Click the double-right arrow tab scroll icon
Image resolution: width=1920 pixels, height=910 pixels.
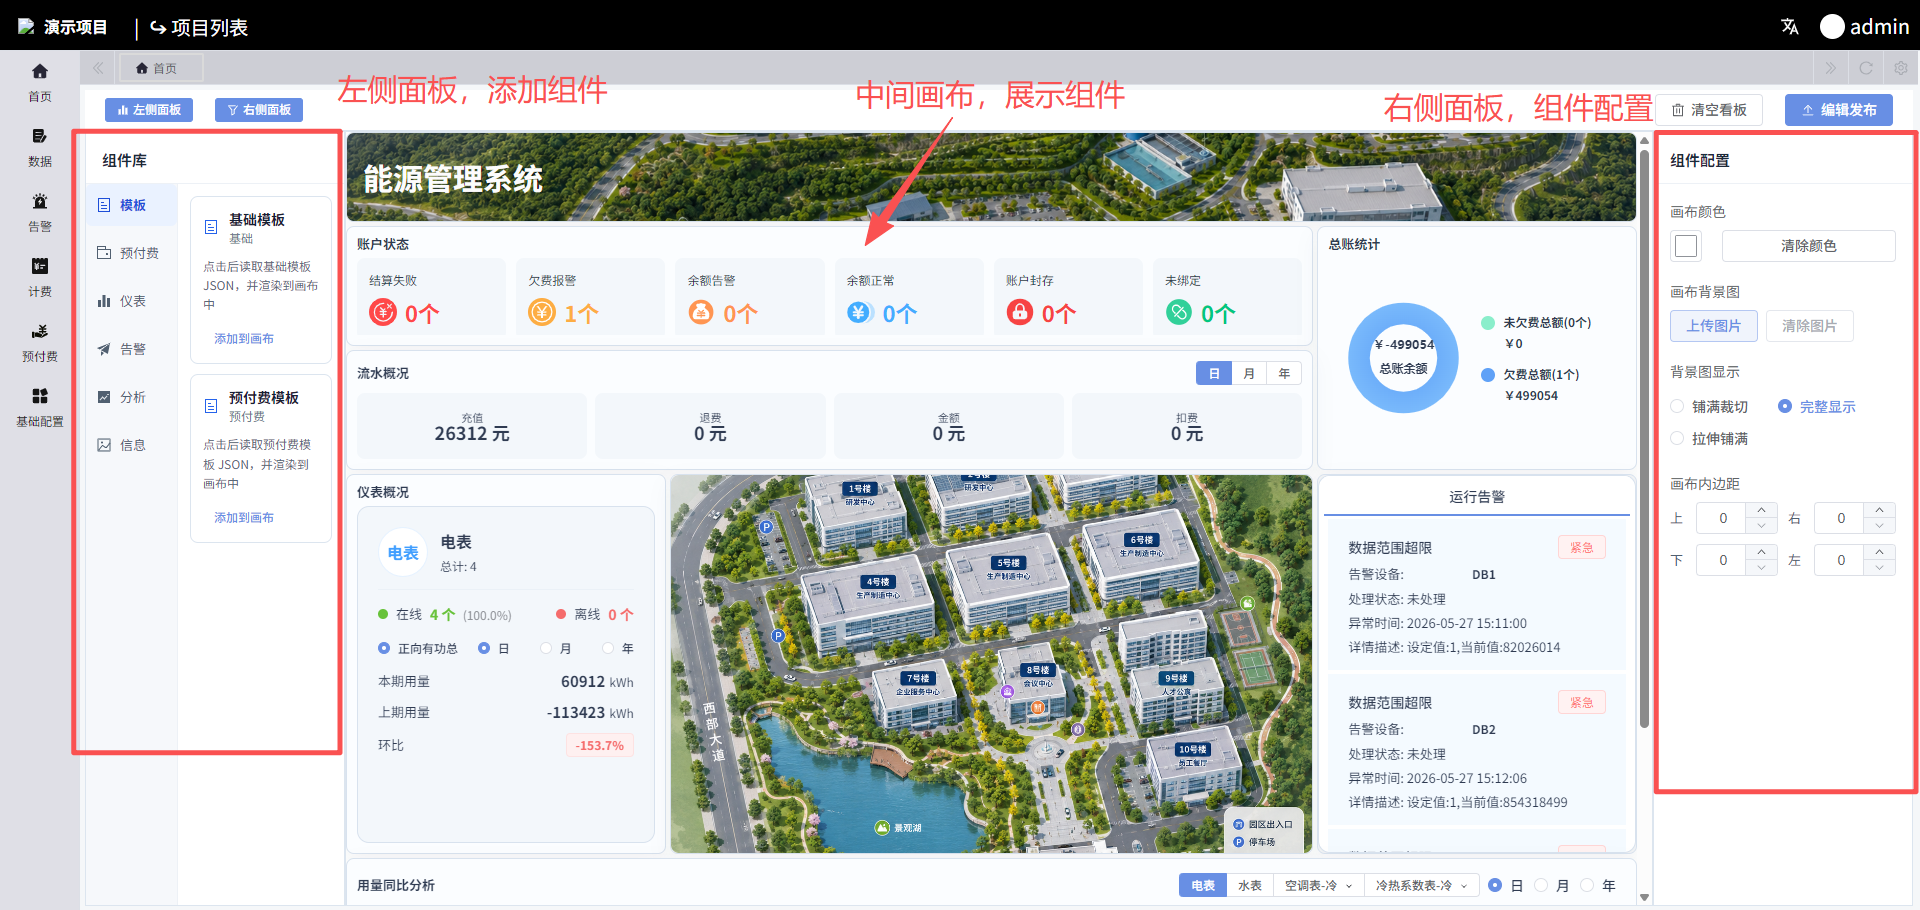point(1831,68)
